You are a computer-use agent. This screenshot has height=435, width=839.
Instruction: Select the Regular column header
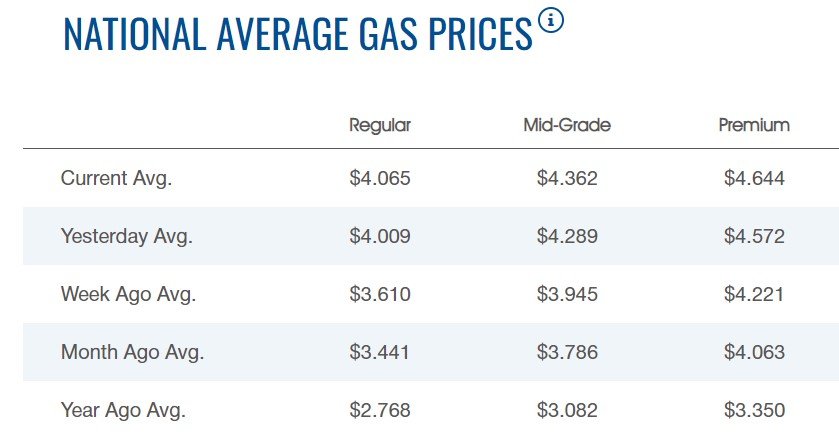380,125
